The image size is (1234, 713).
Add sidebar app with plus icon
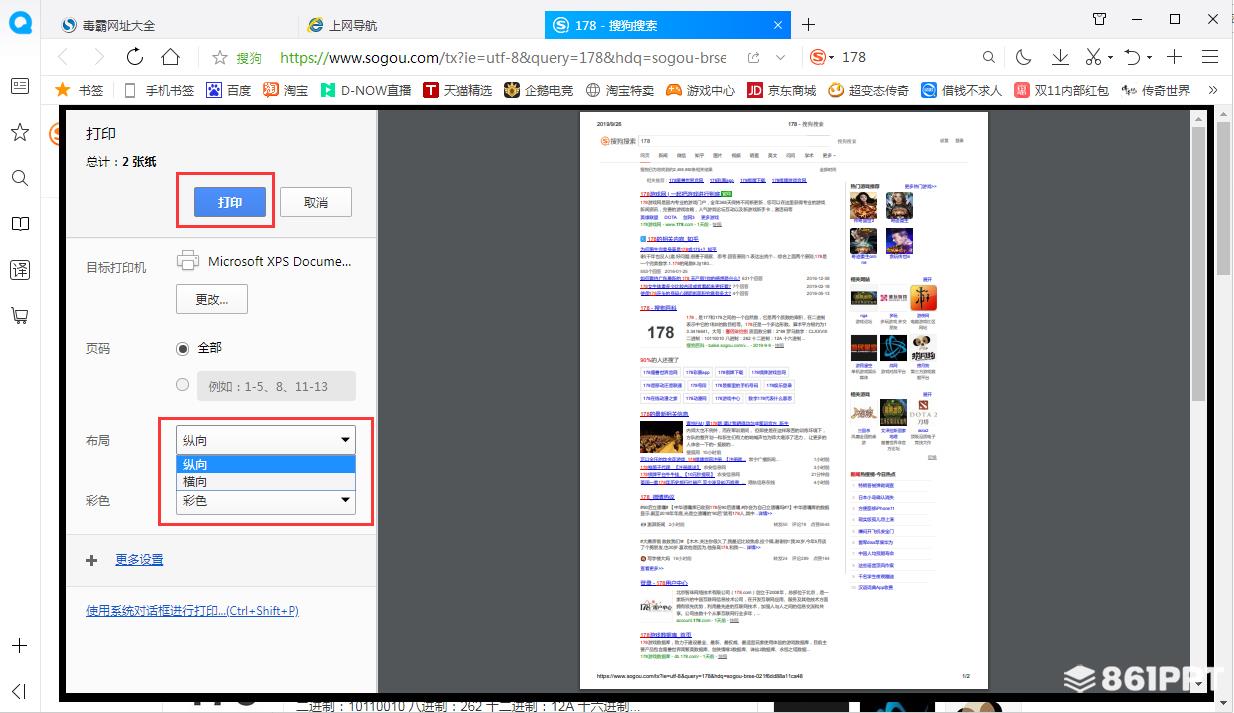(x=19, y=646)
